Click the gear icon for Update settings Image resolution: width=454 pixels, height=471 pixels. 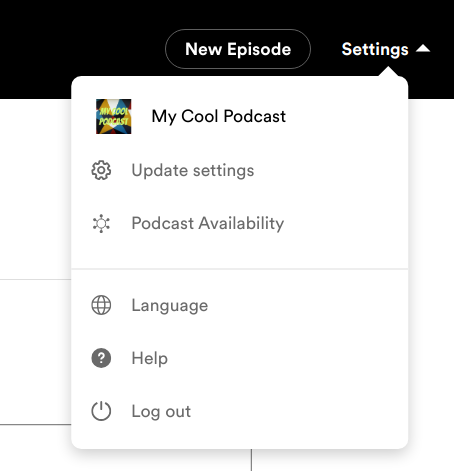101,170
